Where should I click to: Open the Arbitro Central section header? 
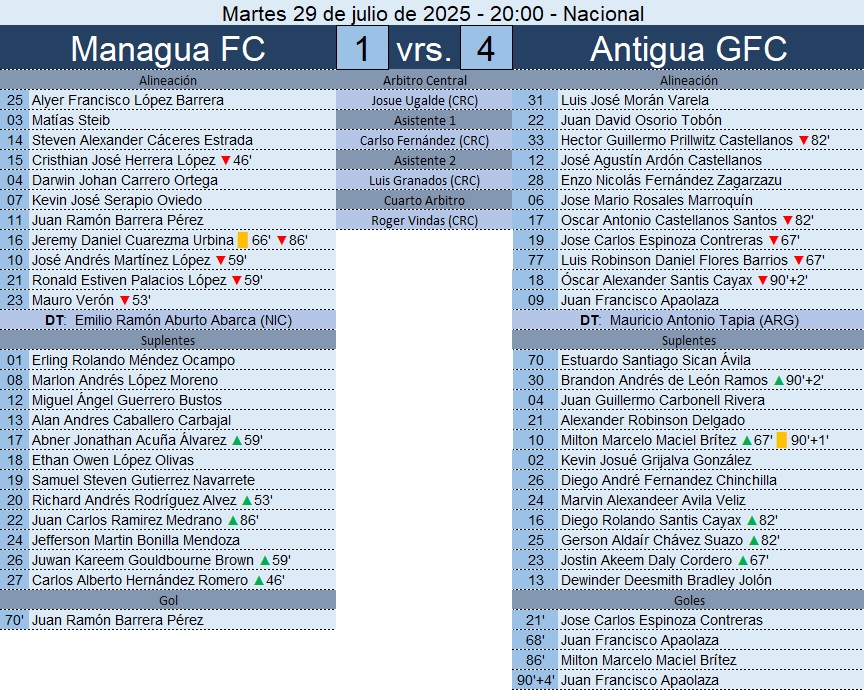(x=424, y=80)
